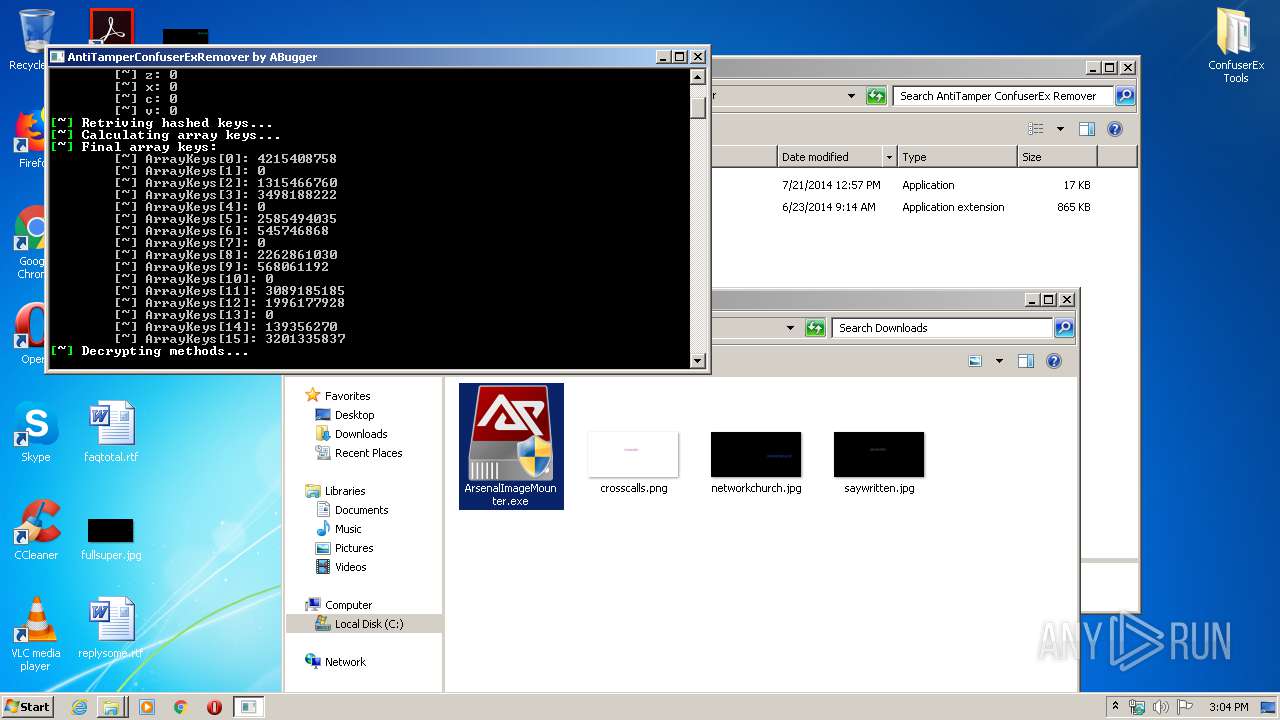The image size is (1280, 720).
Task: Select the Application extension row type
Action: pyautogui.click(x=953, y=207)
